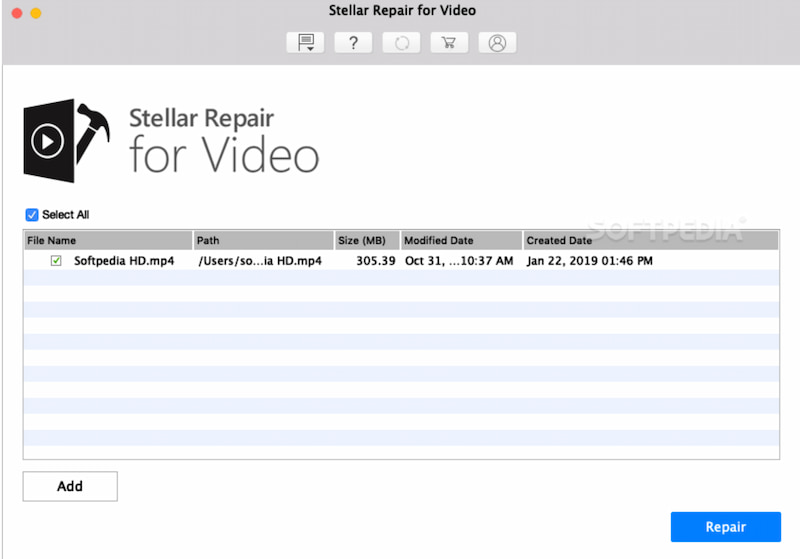The image size is (800, 559).
Task: Select the Softpedia HD.mp4 file name
Action: tap(124, 261)
